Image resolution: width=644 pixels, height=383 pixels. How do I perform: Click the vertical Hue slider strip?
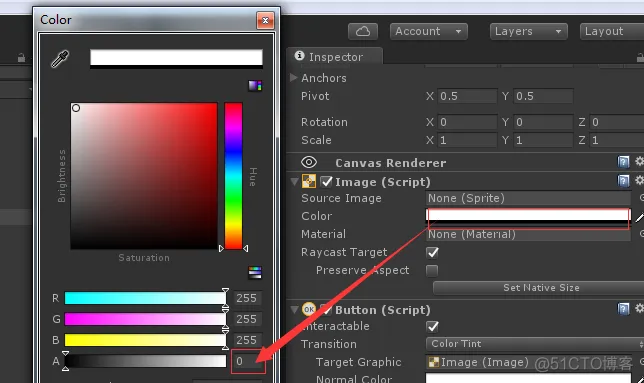coord(233,176)
